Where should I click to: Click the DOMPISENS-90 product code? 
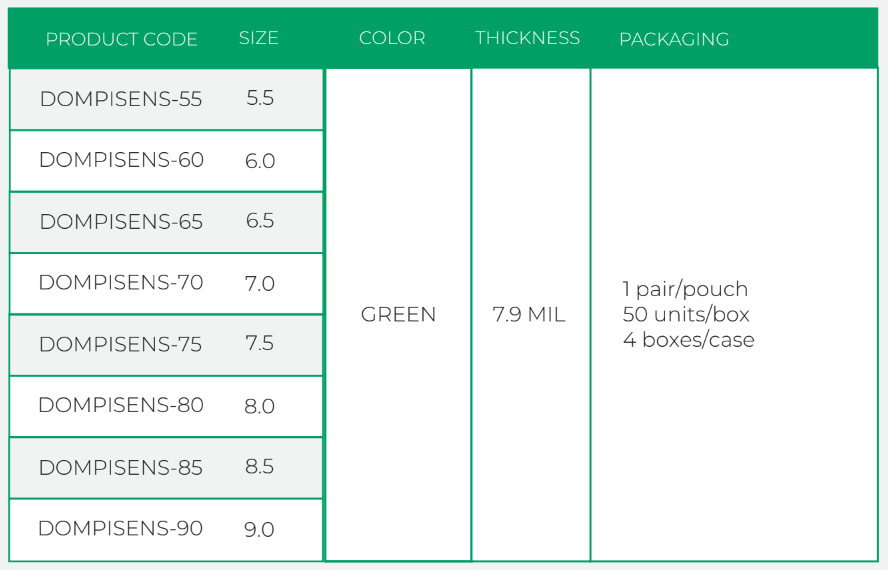click(x=121, y=528)
